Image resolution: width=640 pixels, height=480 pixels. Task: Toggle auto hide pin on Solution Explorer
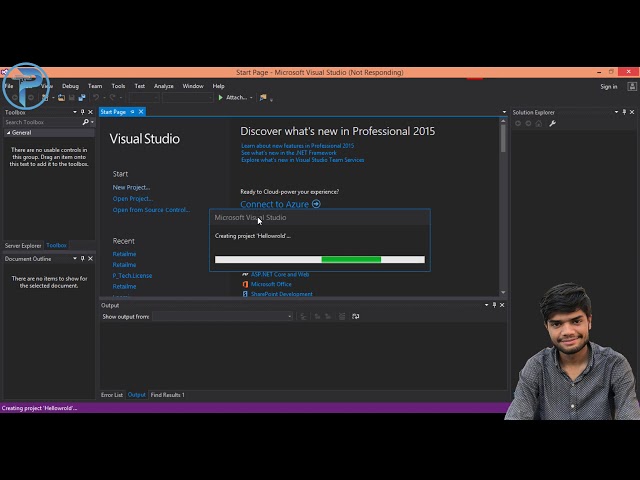(624, 112)
